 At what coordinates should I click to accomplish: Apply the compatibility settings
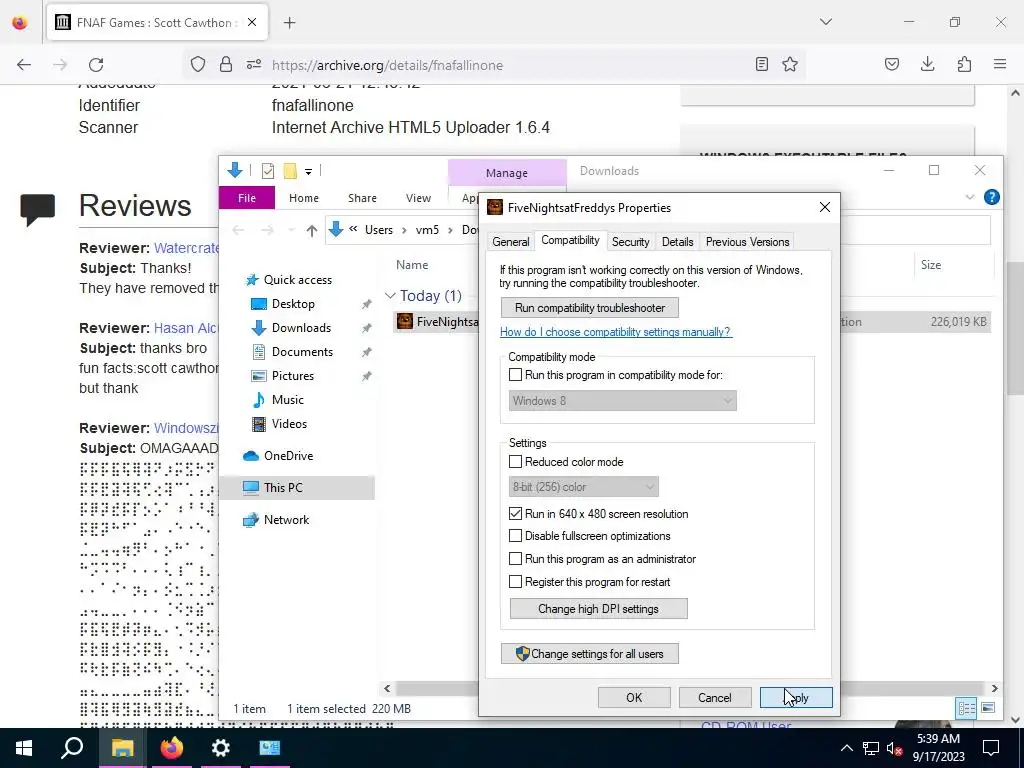796,697
